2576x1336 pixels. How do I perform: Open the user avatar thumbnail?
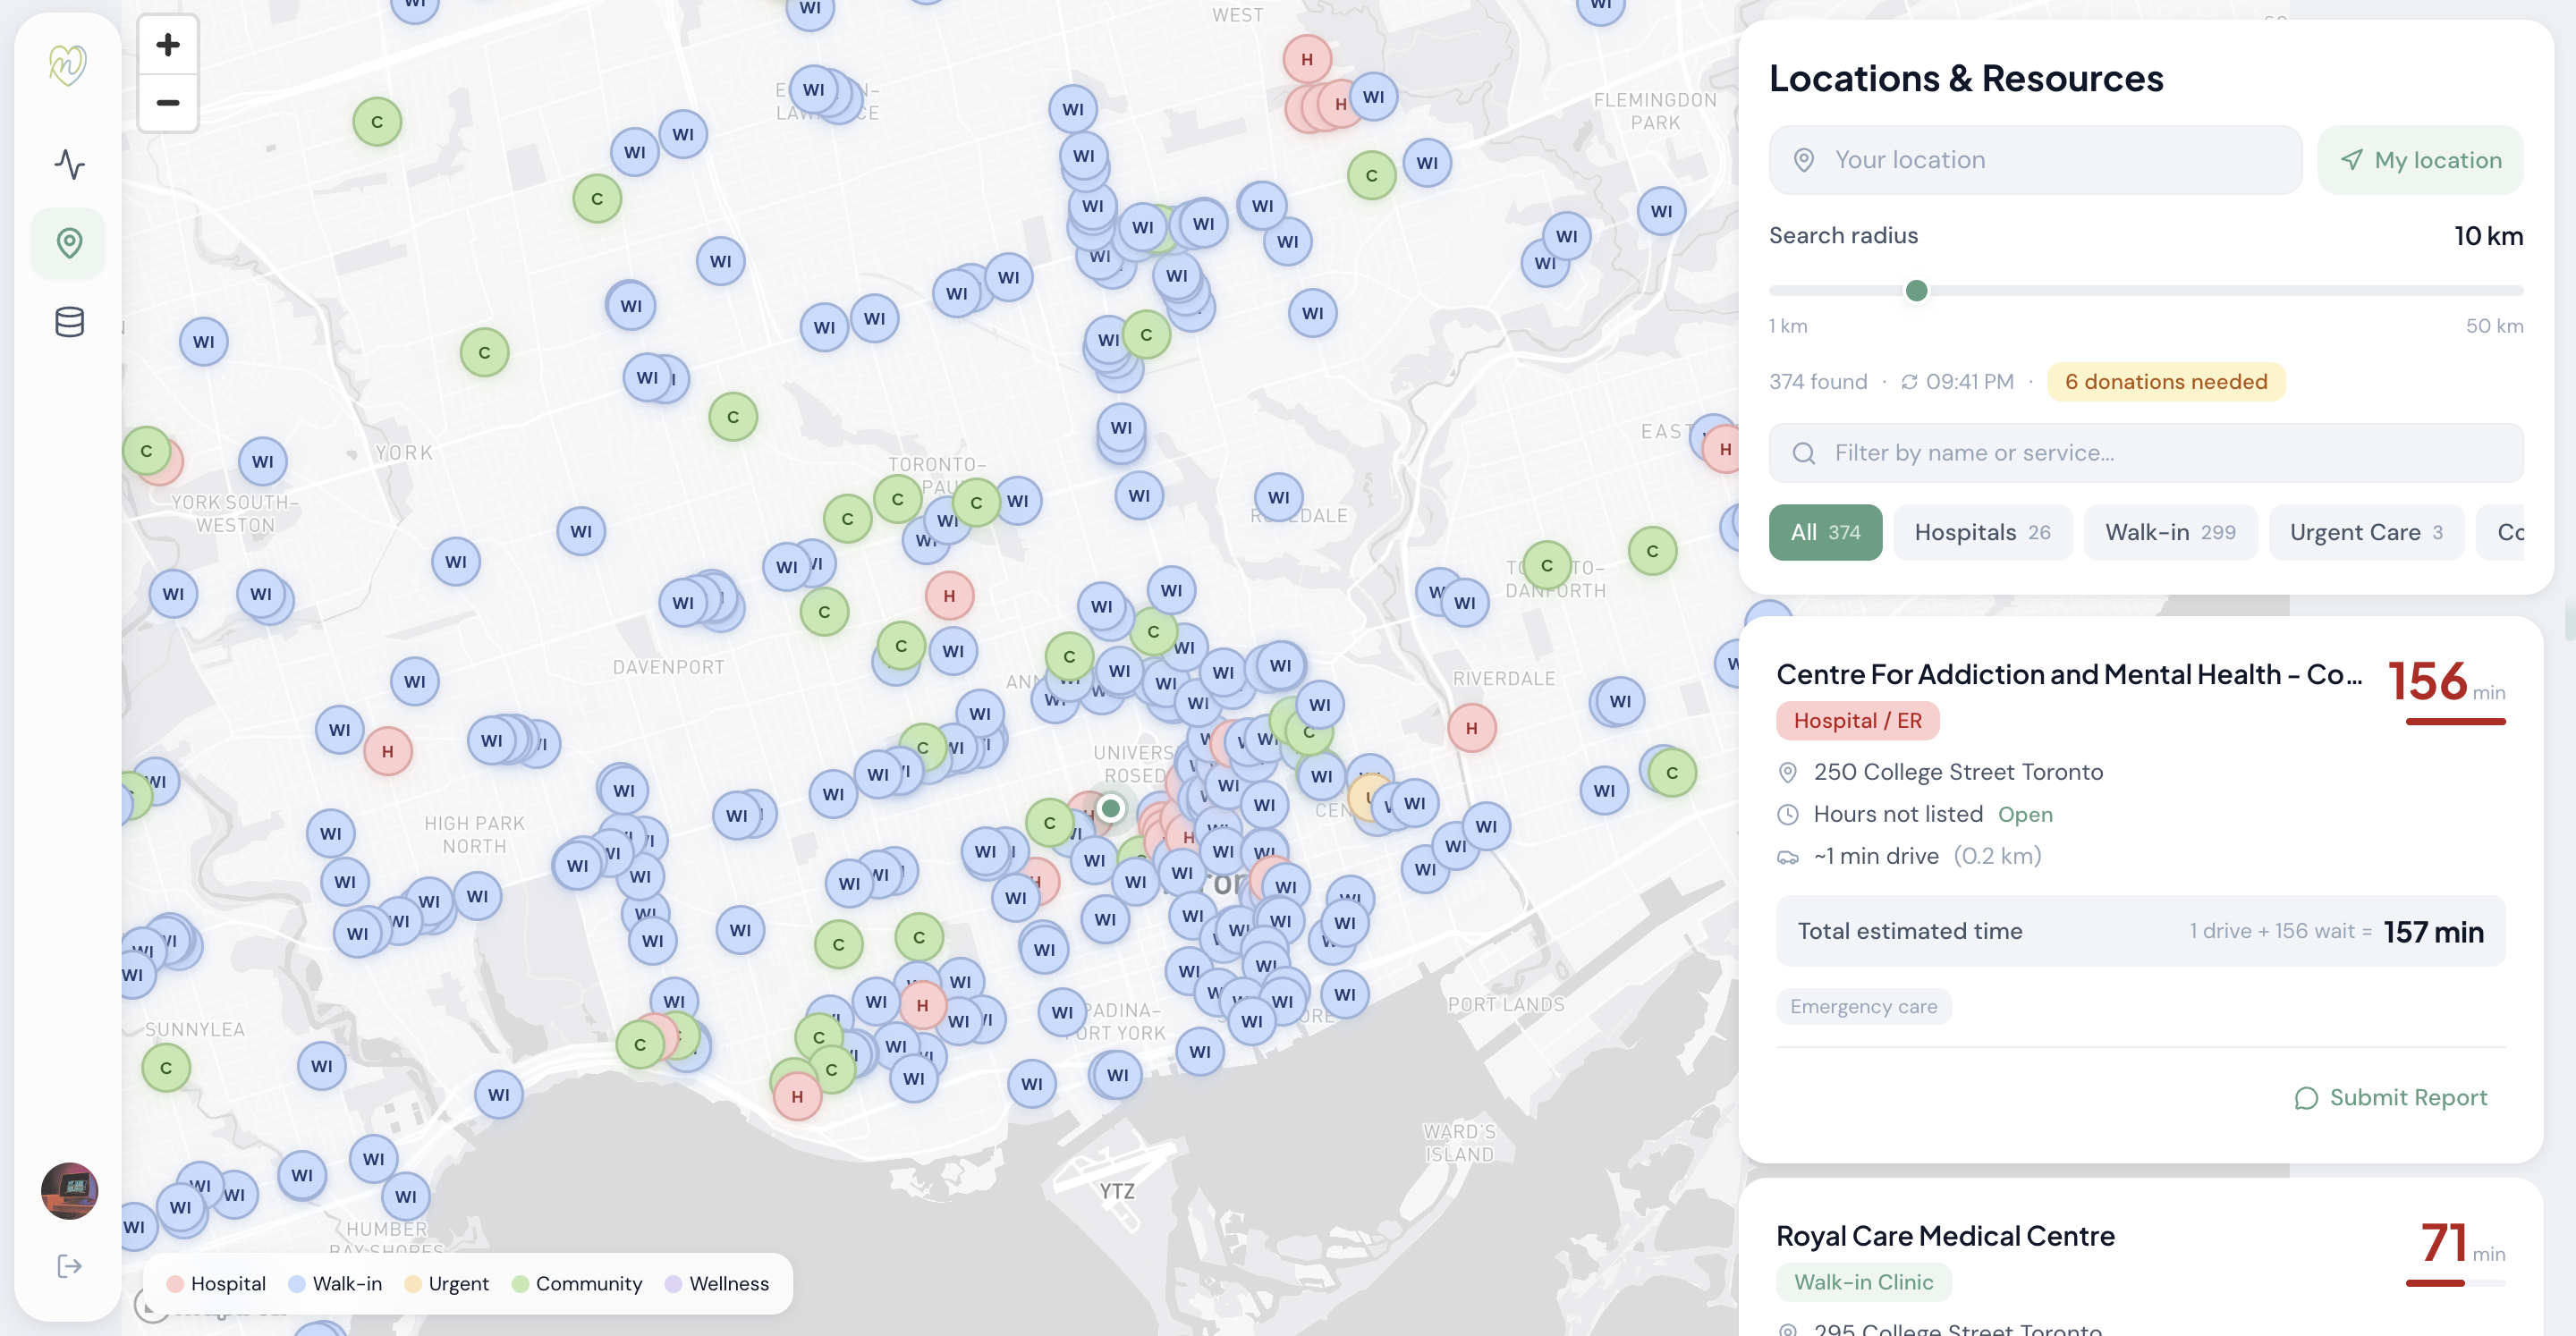tap(69, 1190)
